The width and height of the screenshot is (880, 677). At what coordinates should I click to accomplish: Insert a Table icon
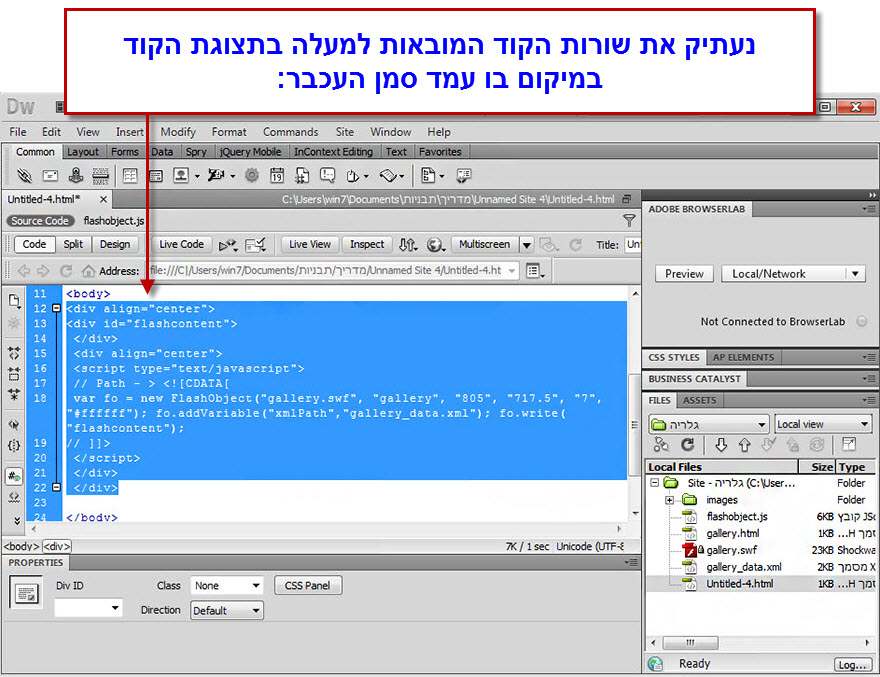[130, 176]
